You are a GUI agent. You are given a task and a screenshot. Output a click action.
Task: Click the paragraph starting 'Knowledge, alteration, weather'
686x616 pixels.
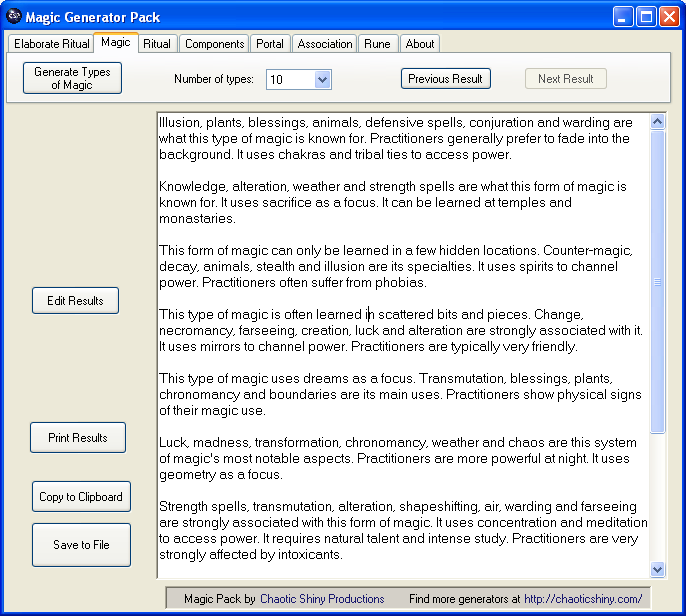pos(393,202)
